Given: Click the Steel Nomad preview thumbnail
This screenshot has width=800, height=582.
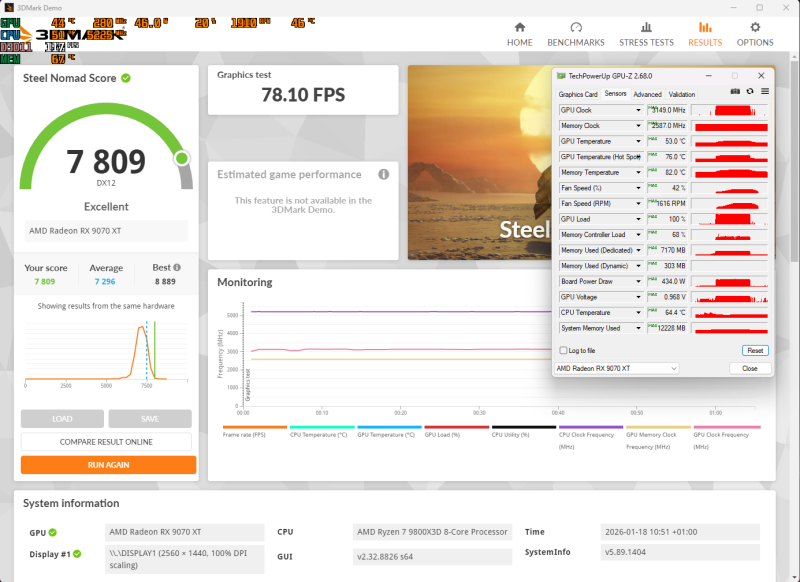Looking at the screenshot, I should [480, 162].
